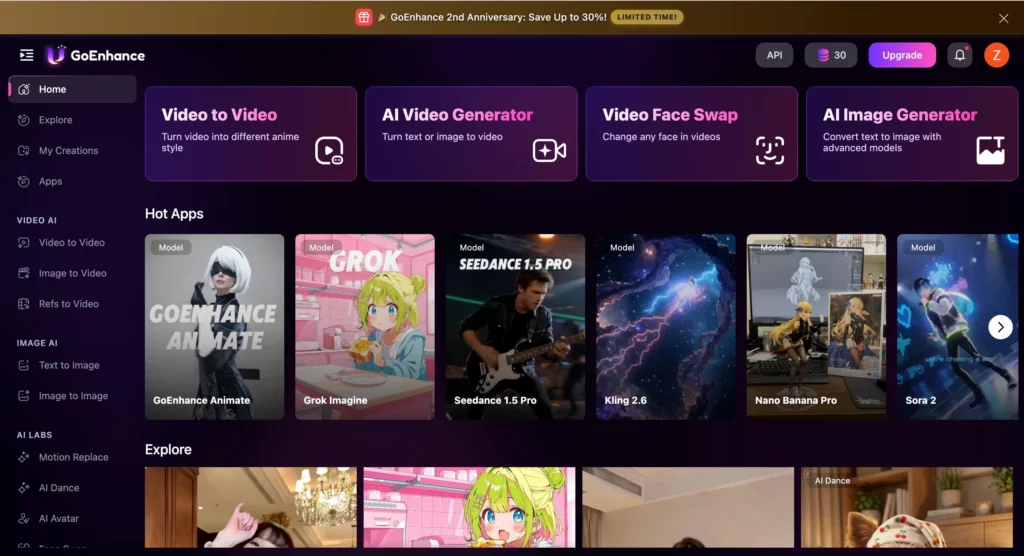This screenshot has height=556, width=1024.
Task: Open the AI Image Generator card
Action: [912, 133]
